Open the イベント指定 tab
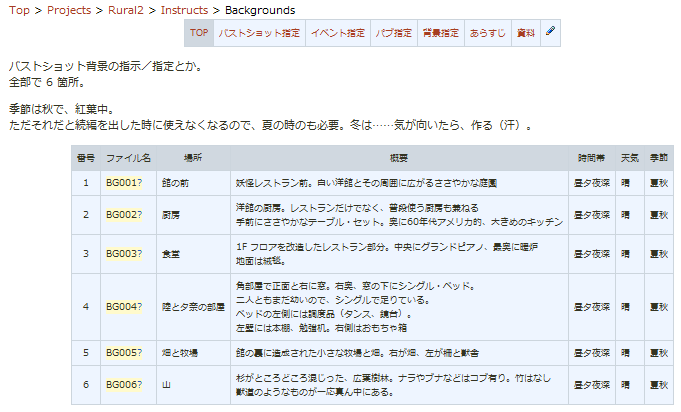The image size is (681, 412). [x=338, y=33]
